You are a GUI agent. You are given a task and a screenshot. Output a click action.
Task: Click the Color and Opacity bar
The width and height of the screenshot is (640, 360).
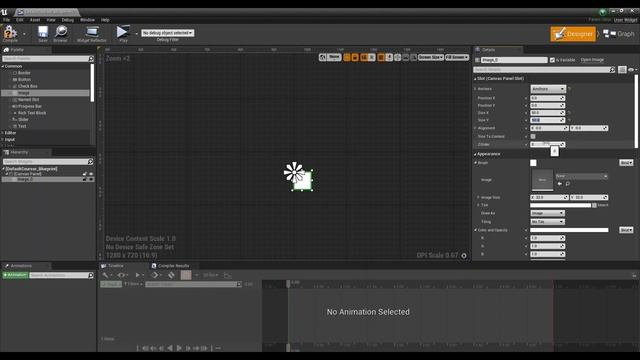point(569,230)
